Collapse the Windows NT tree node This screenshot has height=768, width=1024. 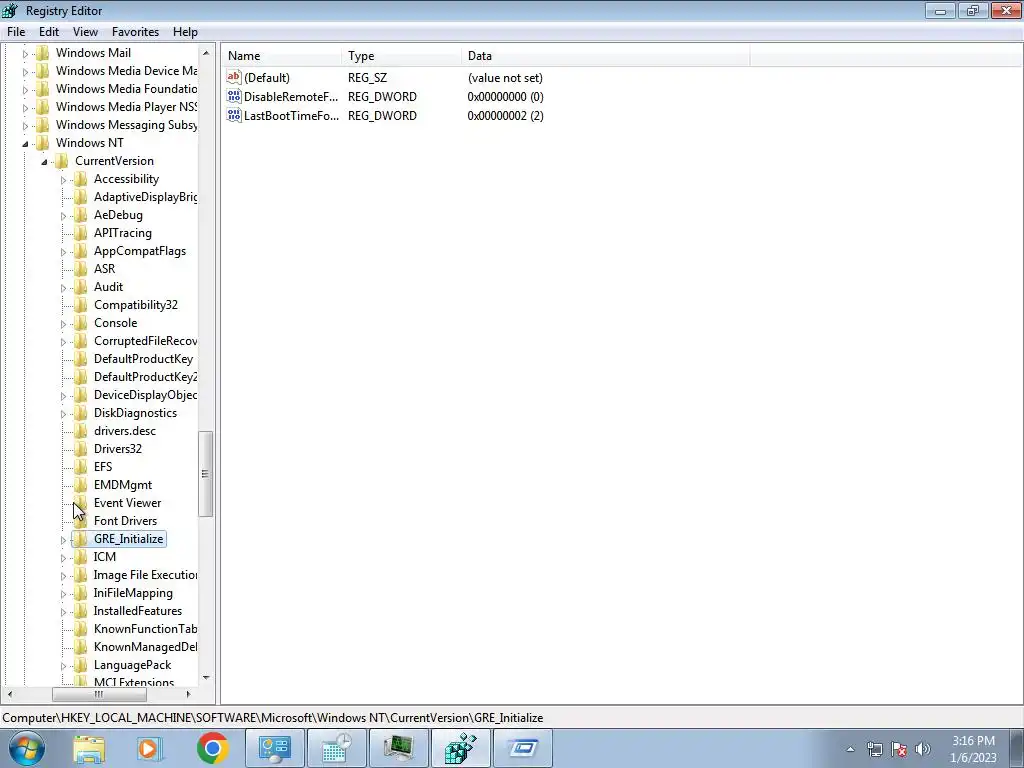tap(25, 144)
